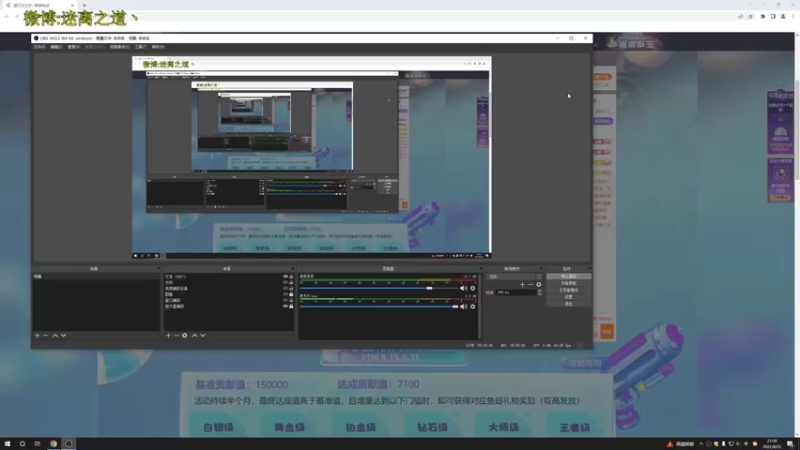Open the Windows Start menu
Viewport: 800px width, 450px height.
[7, 443]
